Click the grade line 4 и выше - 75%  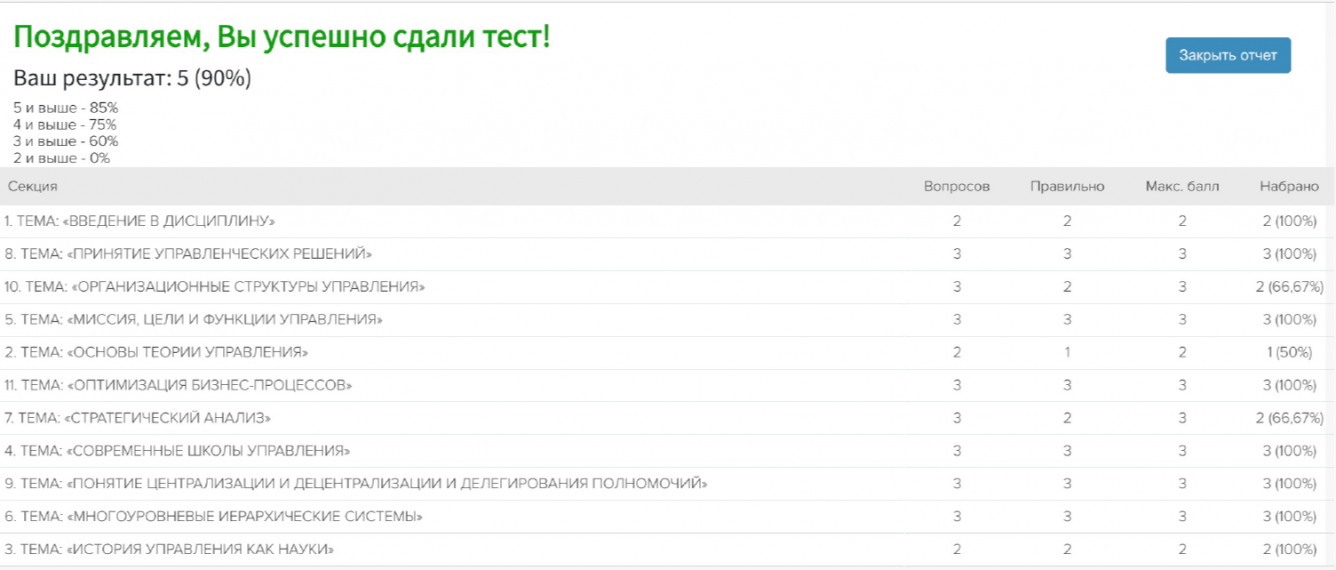[x=65, y=124]
